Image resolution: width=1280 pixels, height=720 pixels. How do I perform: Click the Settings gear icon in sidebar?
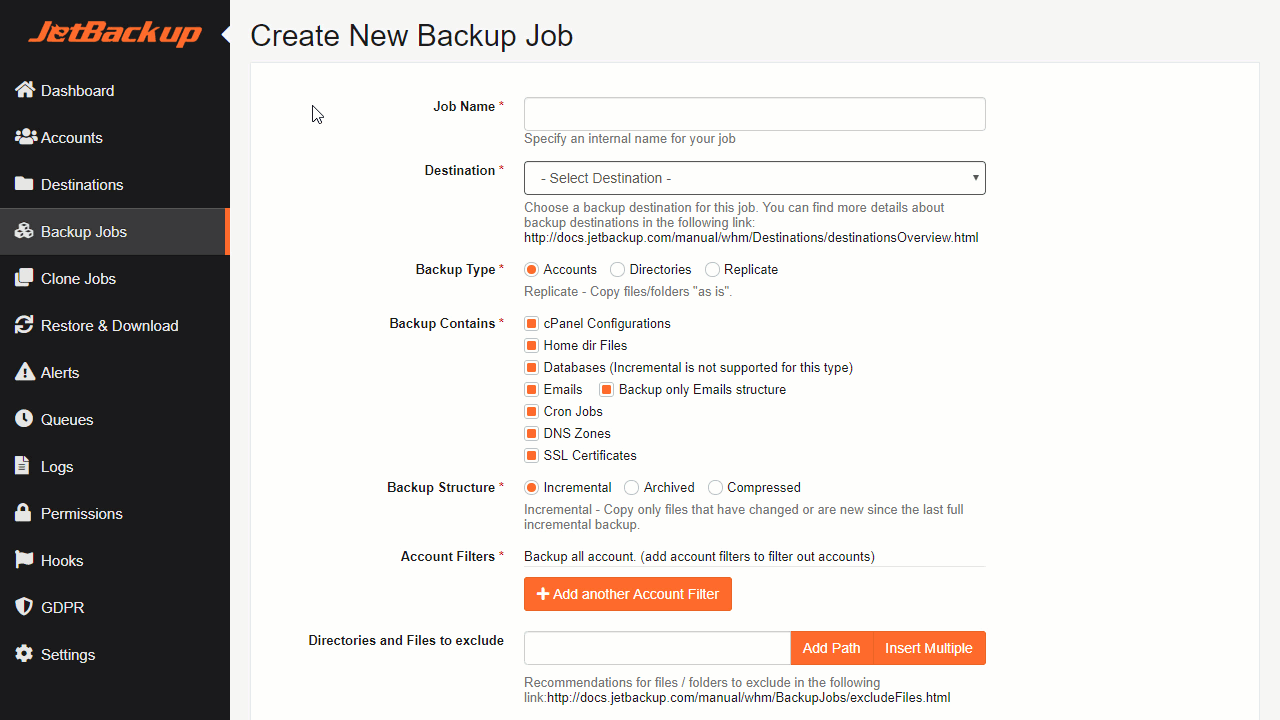point(24,654)
